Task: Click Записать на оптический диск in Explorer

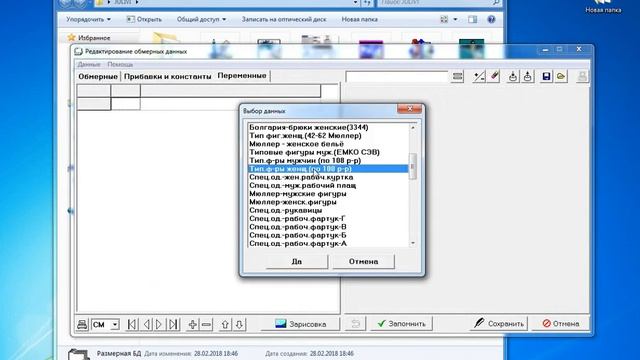Action: [284, 19]
